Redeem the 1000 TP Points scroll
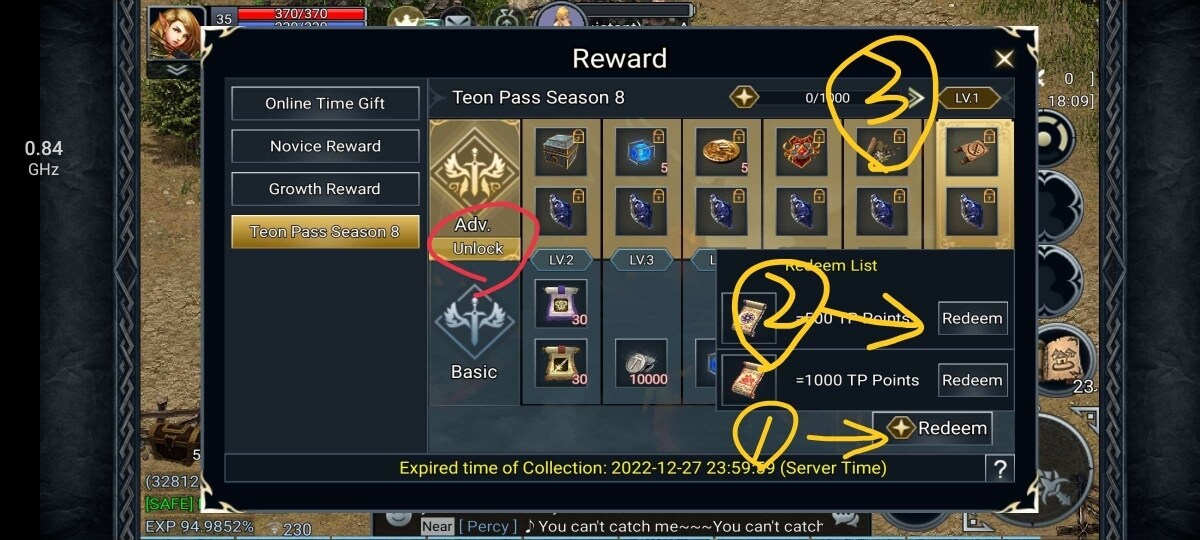This screenshot has width=1200, height=540. tap(972, 380)
